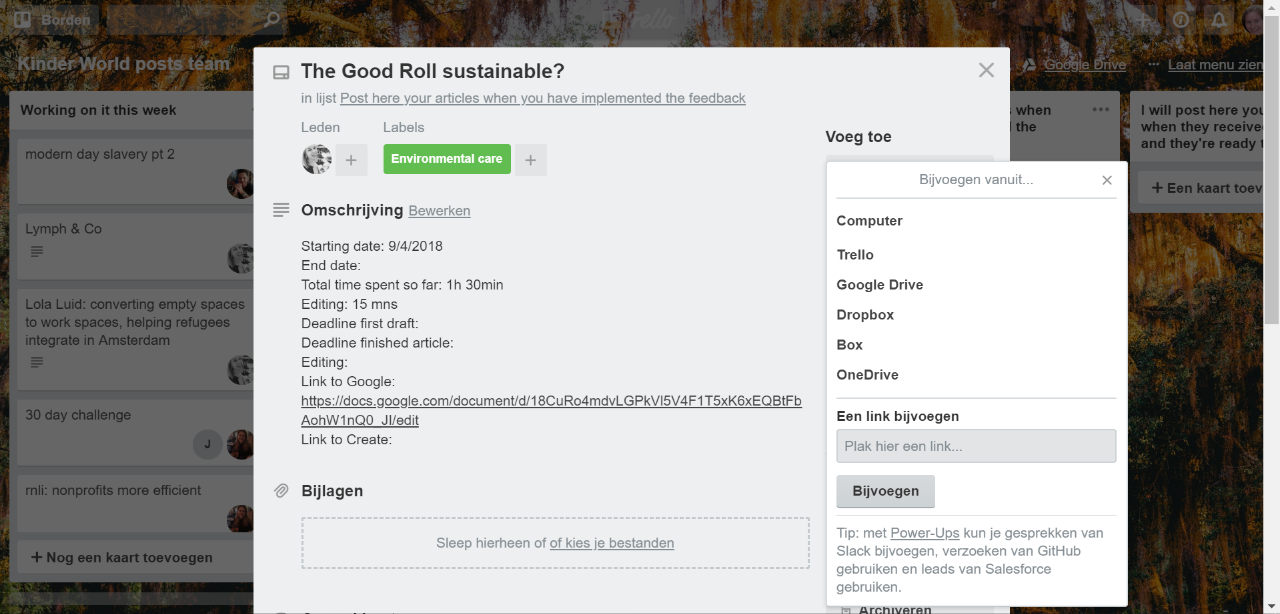Open the notifications bell icon
This screenshot has width=1280, height=614.
tap(1218, 19)
